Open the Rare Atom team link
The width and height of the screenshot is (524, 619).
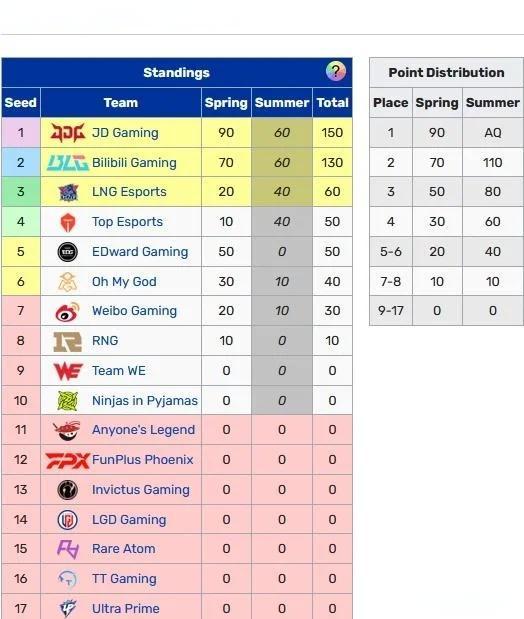coord(124,549)
